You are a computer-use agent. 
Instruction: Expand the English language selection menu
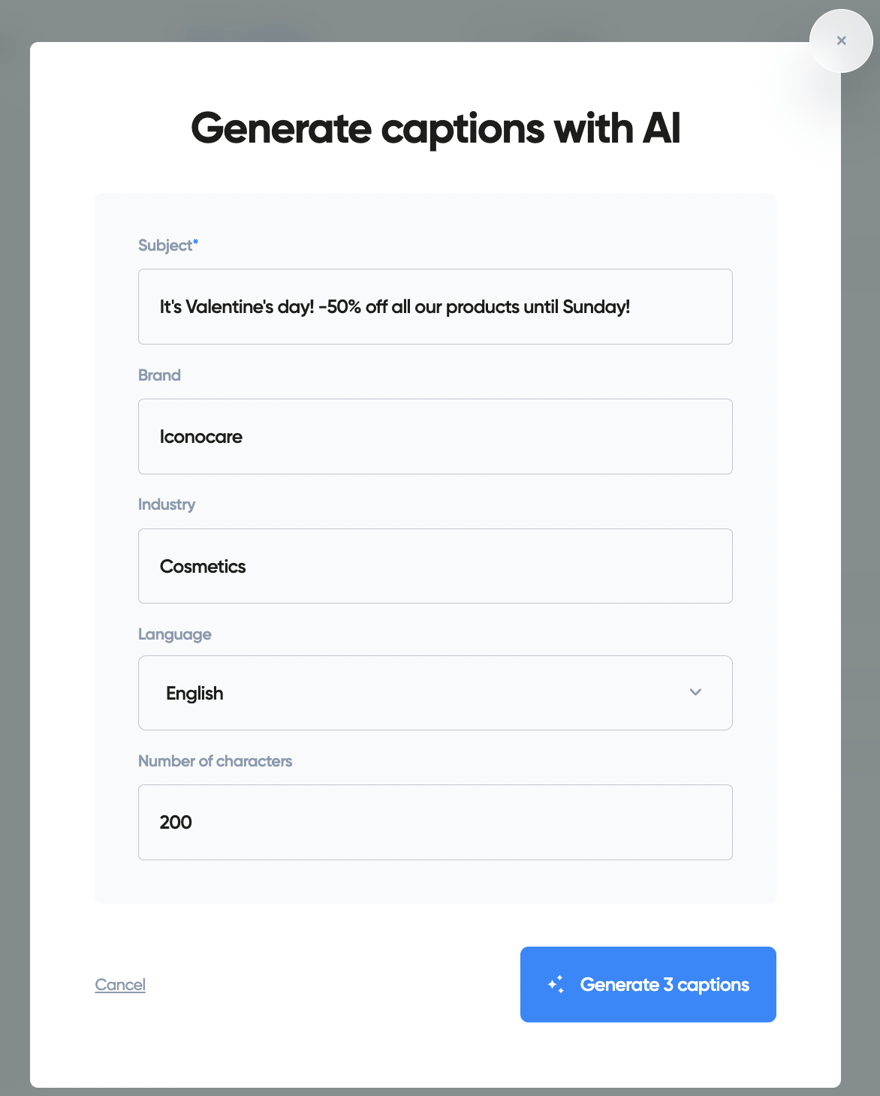(x=435, y=692)
